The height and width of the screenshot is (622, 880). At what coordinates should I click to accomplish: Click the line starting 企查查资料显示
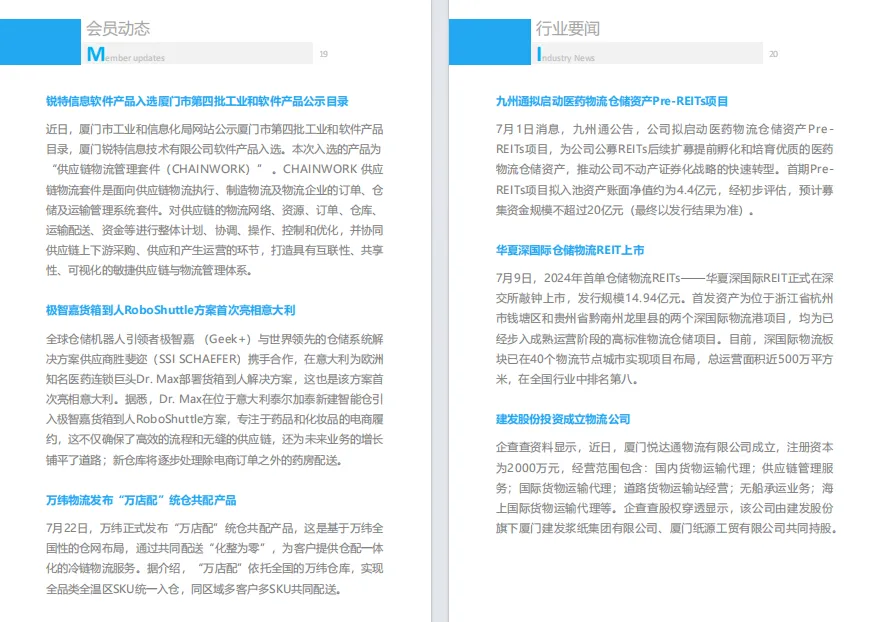click(x=664, y=447)
